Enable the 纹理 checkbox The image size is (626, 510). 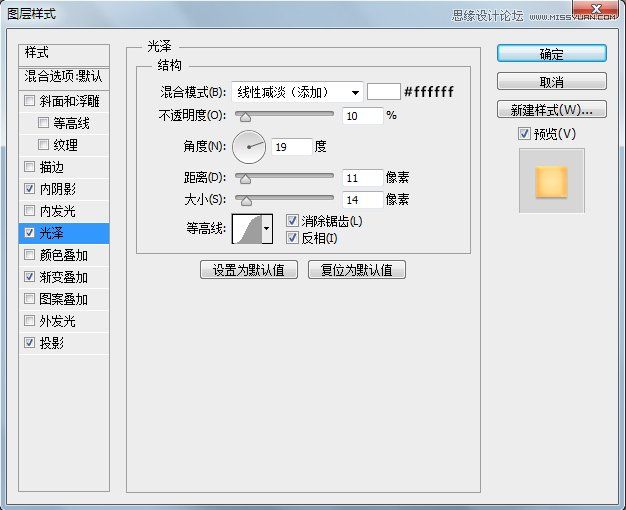click(43, 145)
